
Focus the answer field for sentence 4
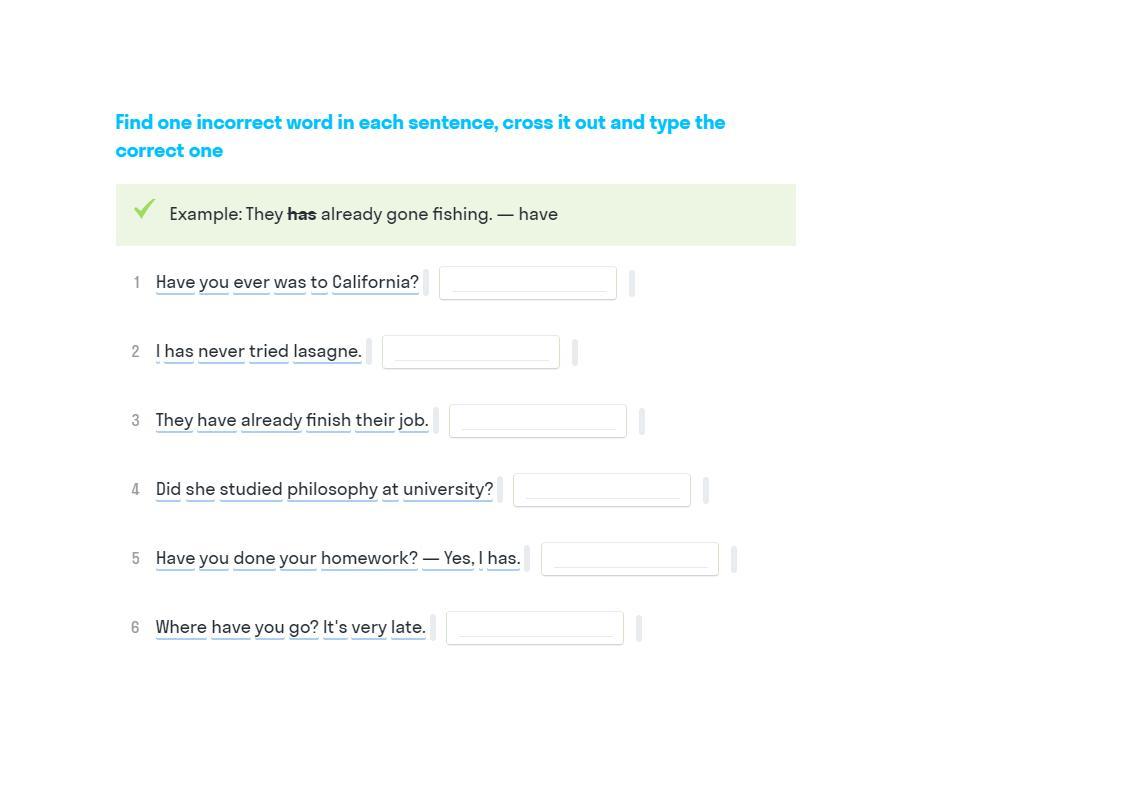coord(602,490)
